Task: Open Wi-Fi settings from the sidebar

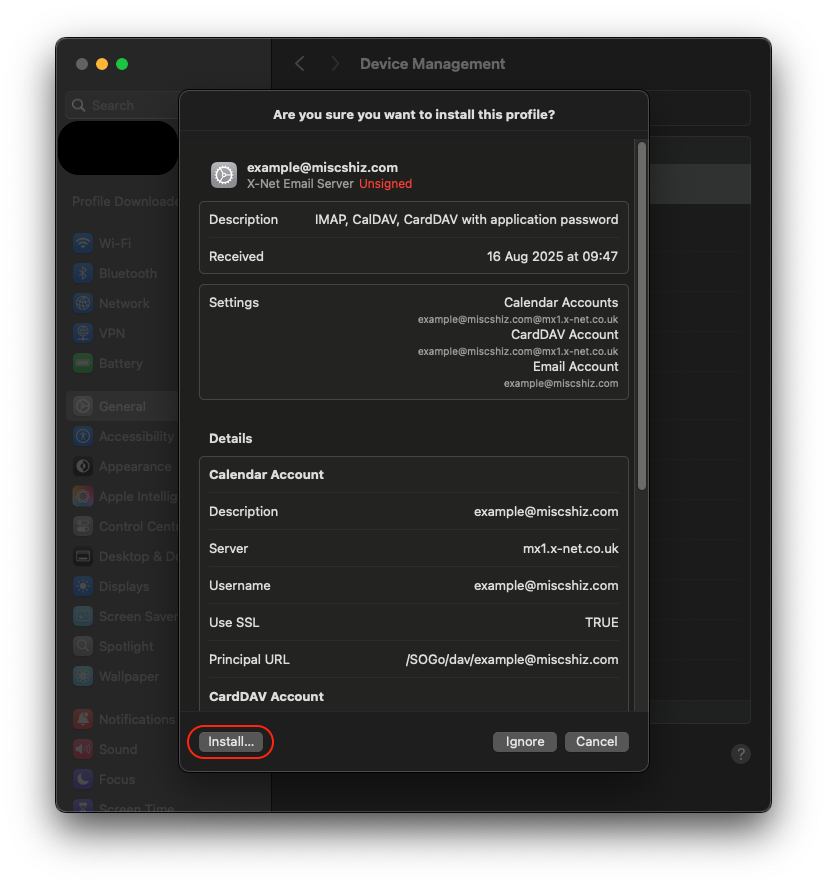Action: pos(82,243)
